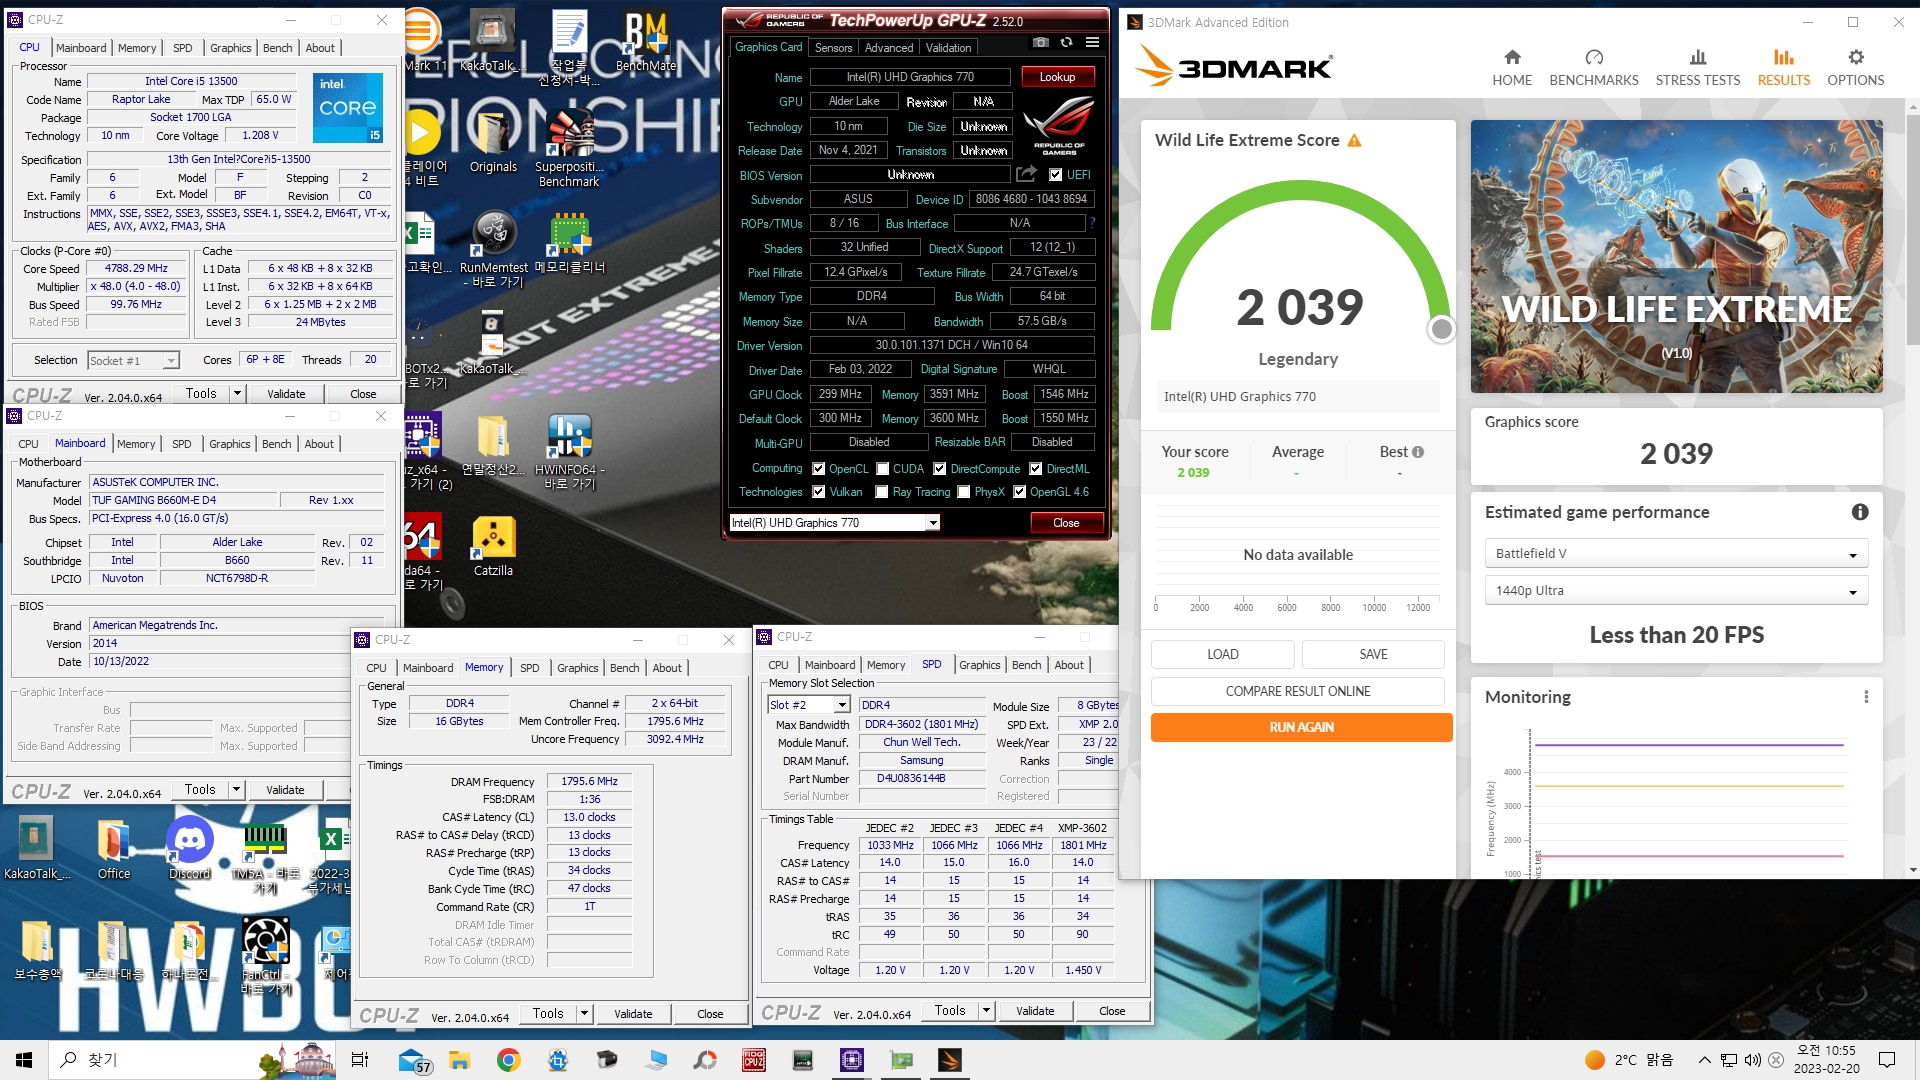Image resolution: width=1920 pixels, height=1080 pixels.
Task: Open the RunMemtest desktop shortcut
Action: point(493,250)
